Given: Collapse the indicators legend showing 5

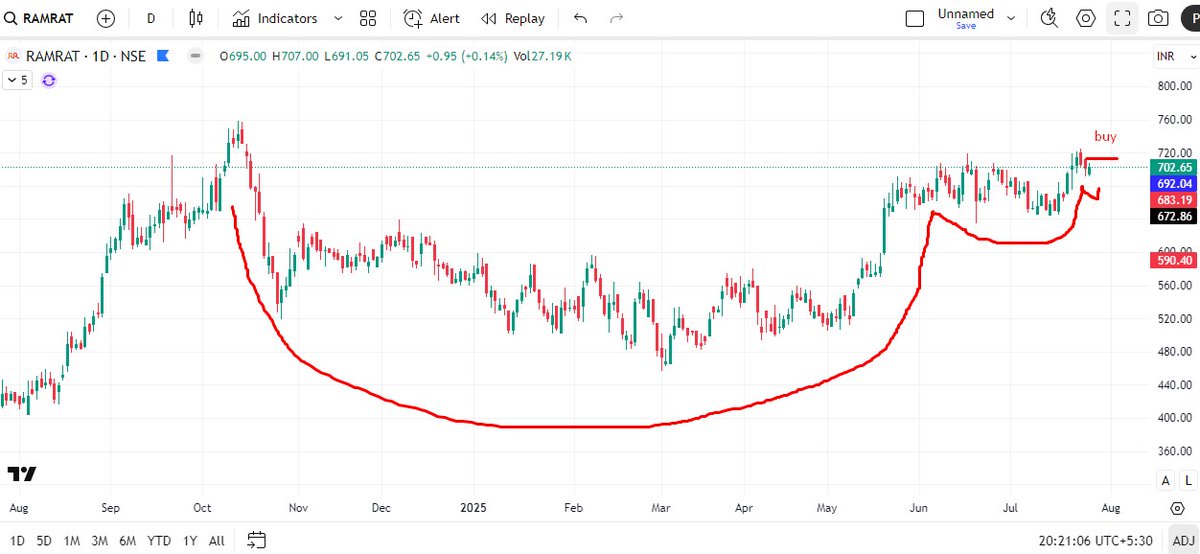Looking at the screenshot, I should click(x=18, y=80).
